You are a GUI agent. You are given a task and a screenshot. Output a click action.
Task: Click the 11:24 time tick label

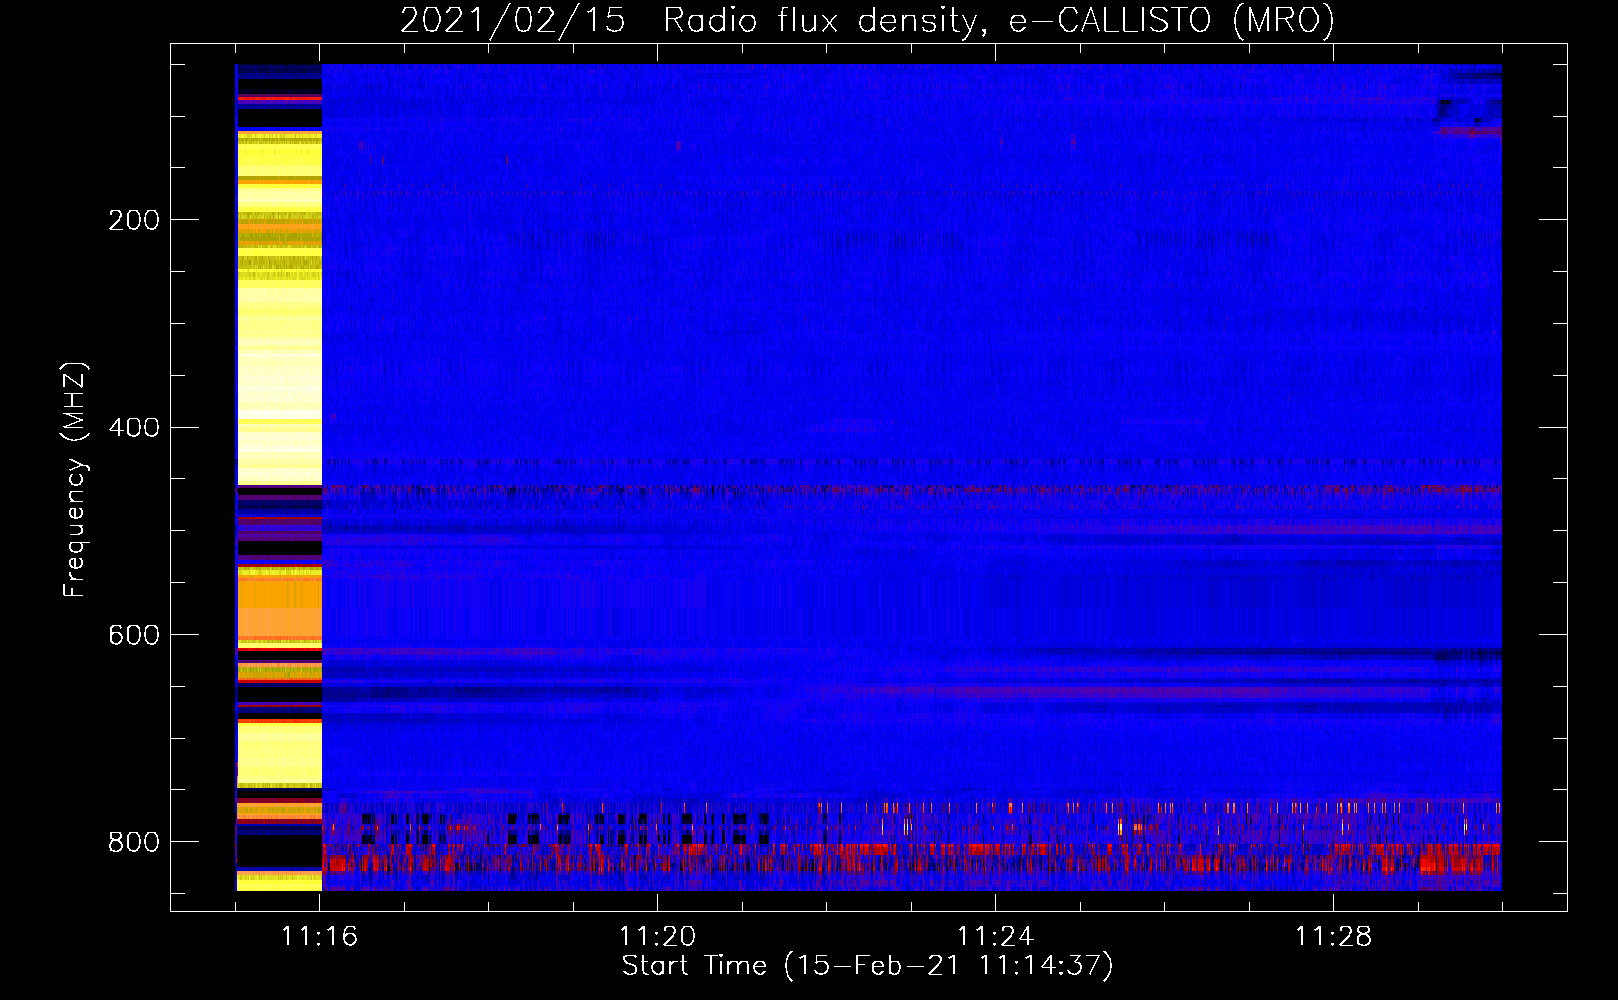pos(995,937)
